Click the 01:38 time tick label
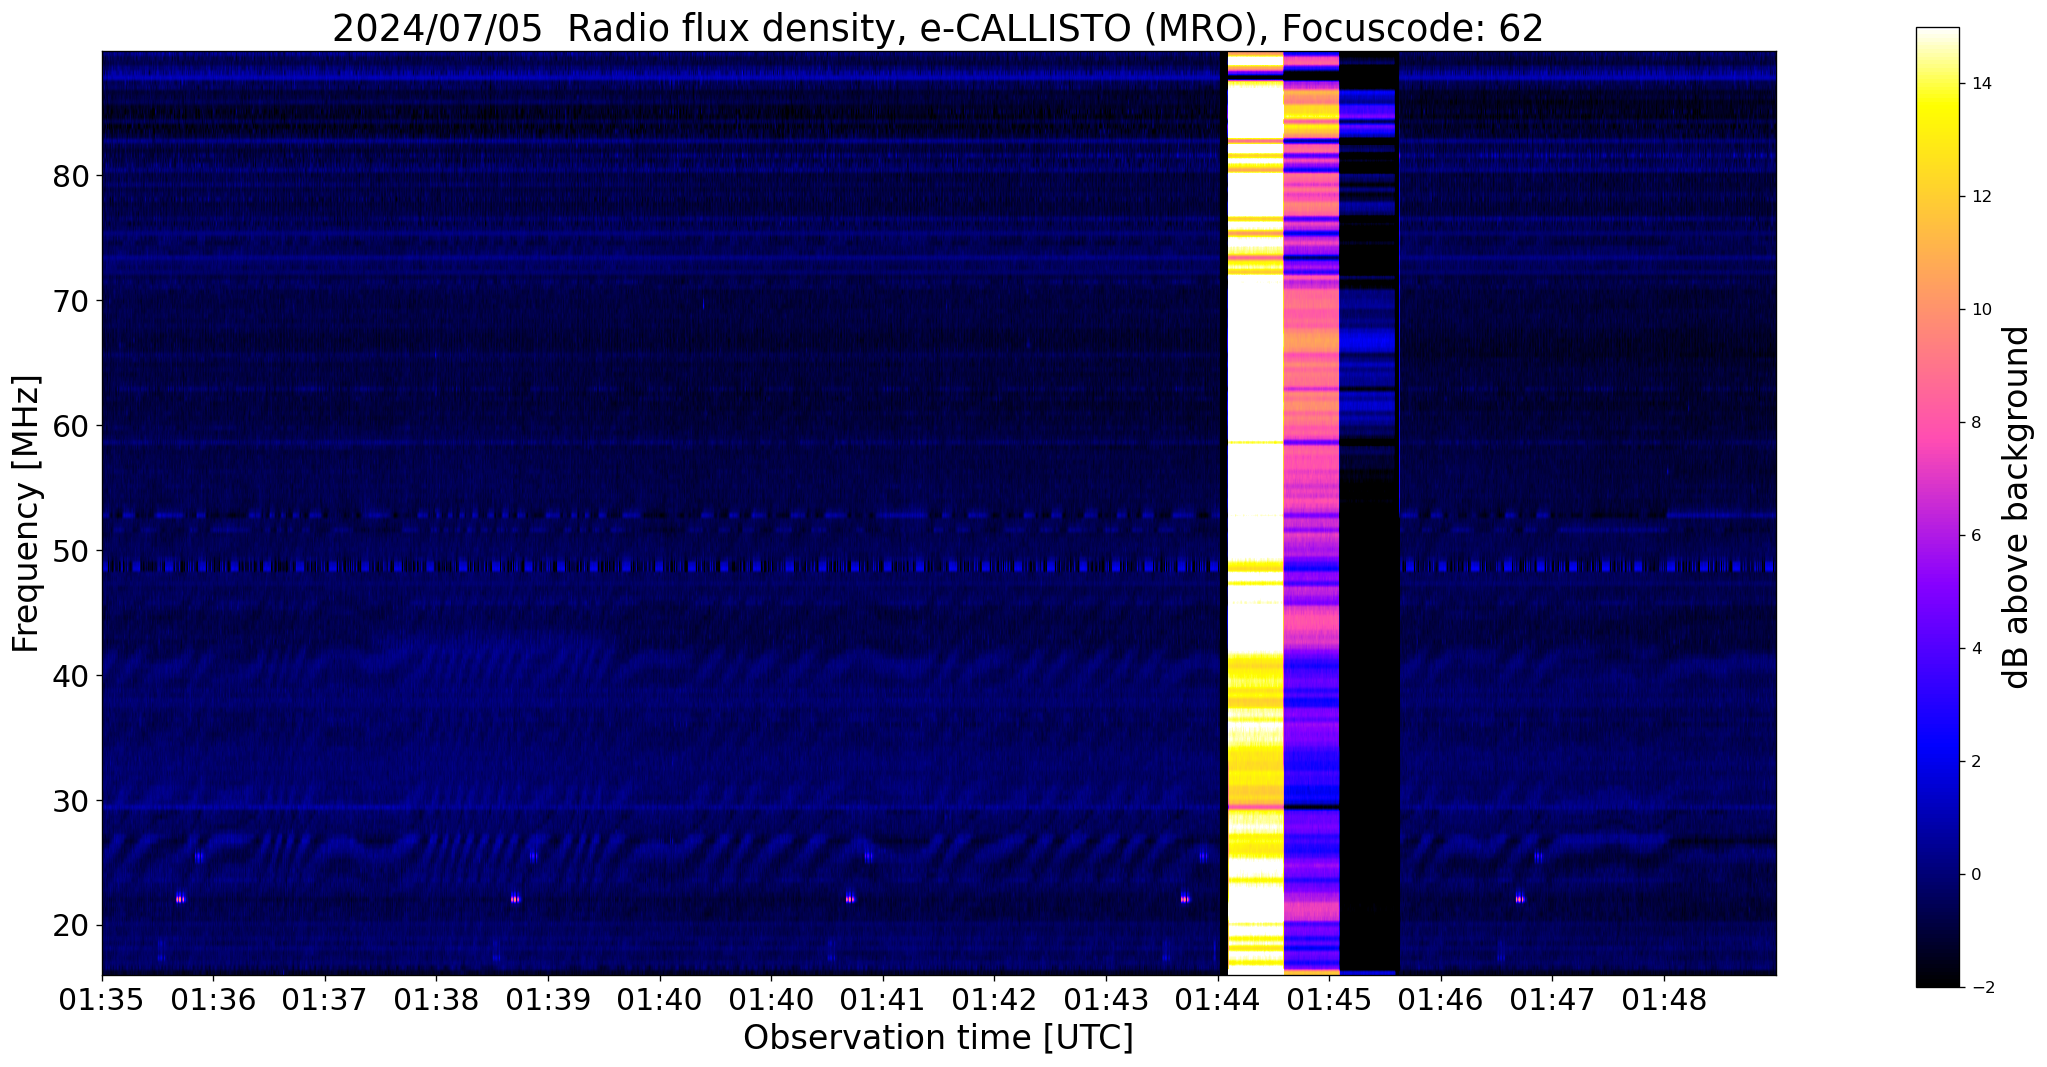2047x1067 pixels. (x=436, y=999)
